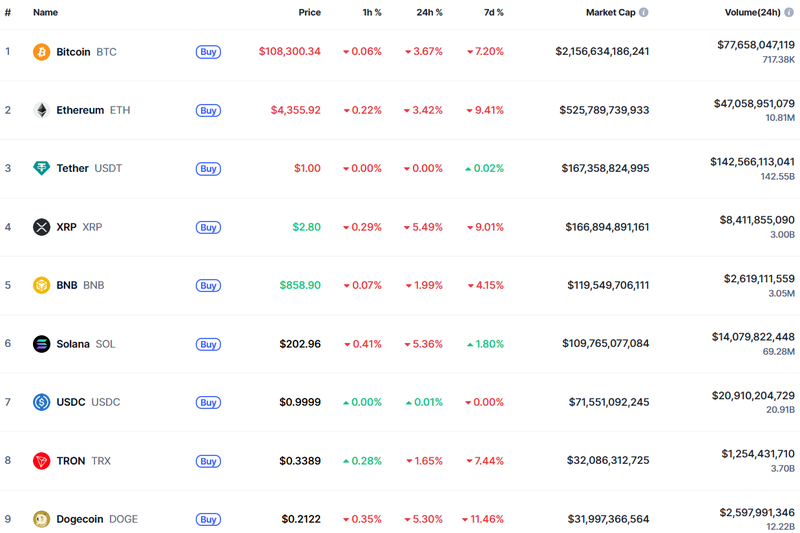
Task: Click the TRON red logo icon
Action: pyautogui.click(x=41, y=461)
